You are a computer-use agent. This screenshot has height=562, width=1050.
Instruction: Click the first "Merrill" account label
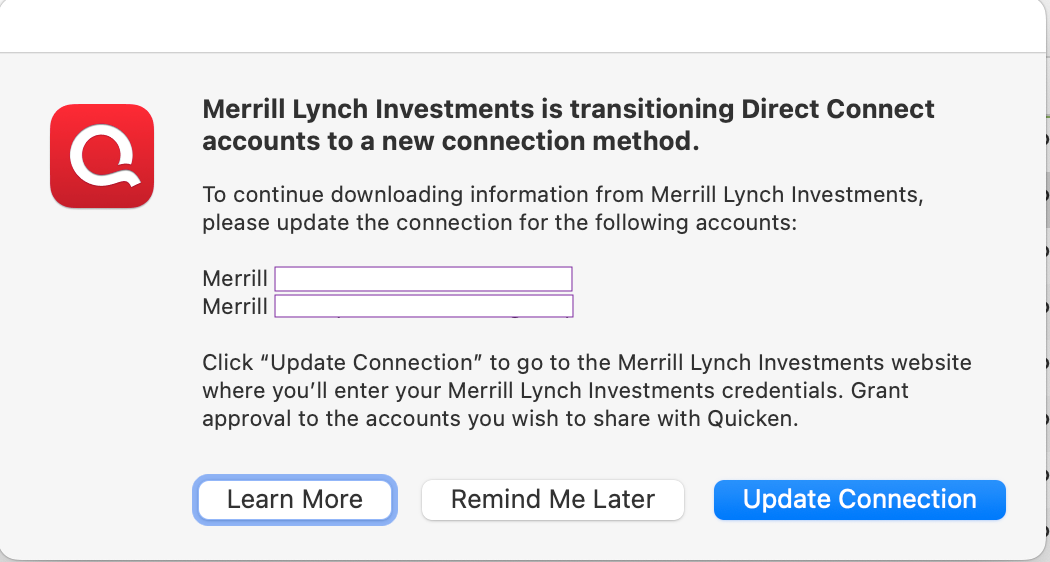[x=235, y=278]
